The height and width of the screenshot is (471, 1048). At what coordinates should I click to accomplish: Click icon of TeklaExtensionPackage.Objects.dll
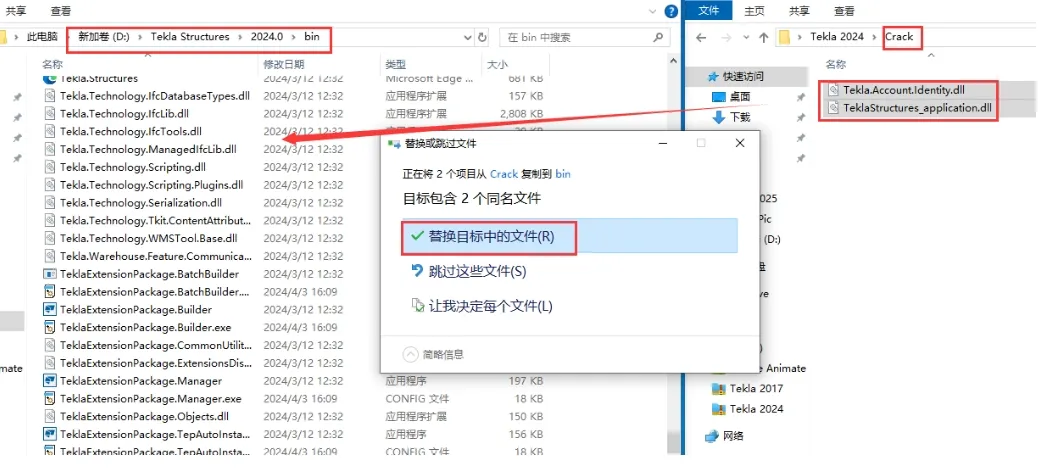click(x=49, y=416)
